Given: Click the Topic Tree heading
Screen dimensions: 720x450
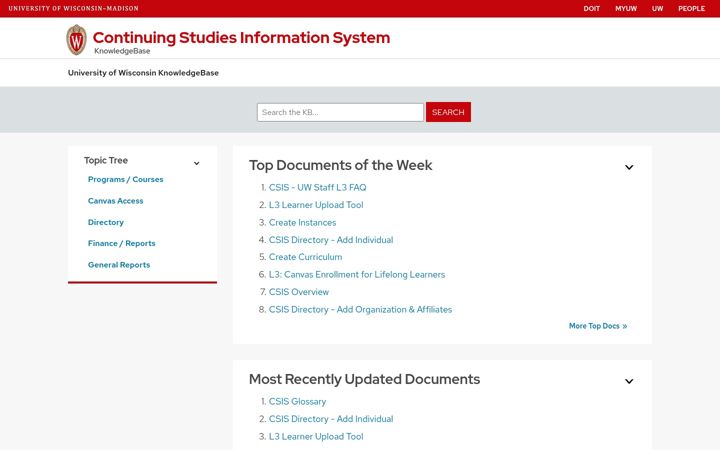Looking at the screenshot, I should click(x=106, y=160).
